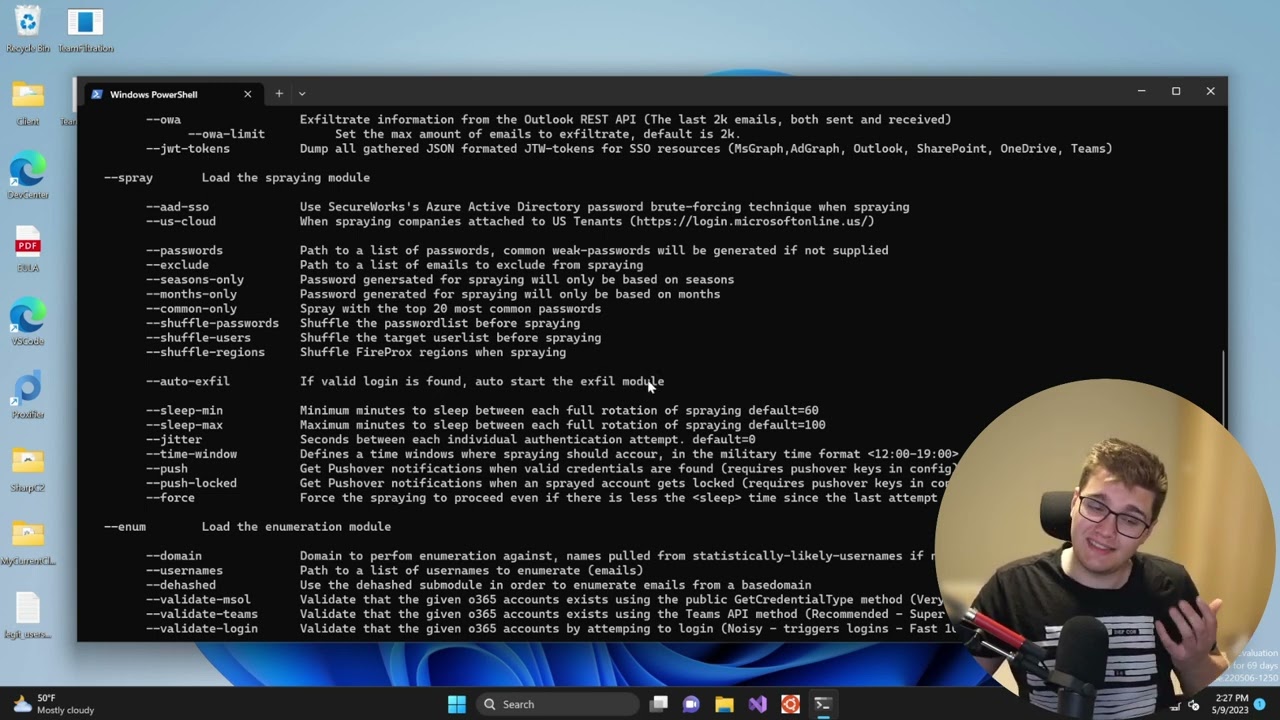Click the --enum module heading text
This screenshot has width=1280, height=720.
point(125,527)
